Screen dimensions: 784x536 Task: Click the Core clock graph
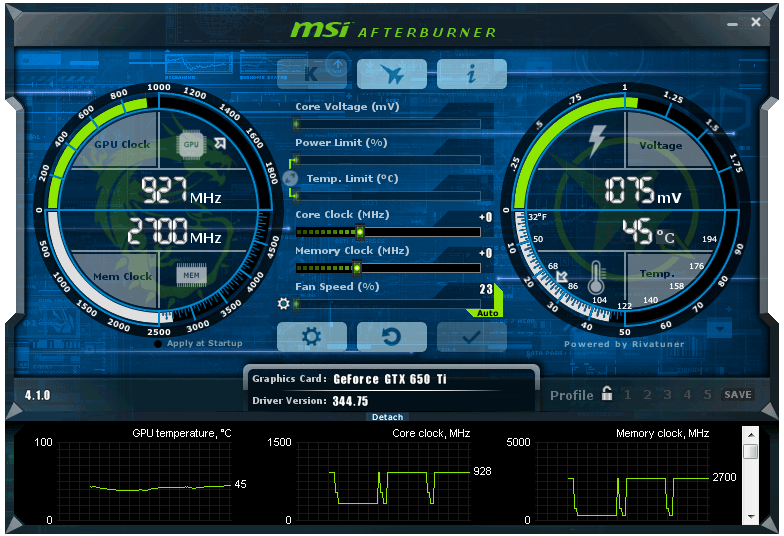tap(384, 481)
